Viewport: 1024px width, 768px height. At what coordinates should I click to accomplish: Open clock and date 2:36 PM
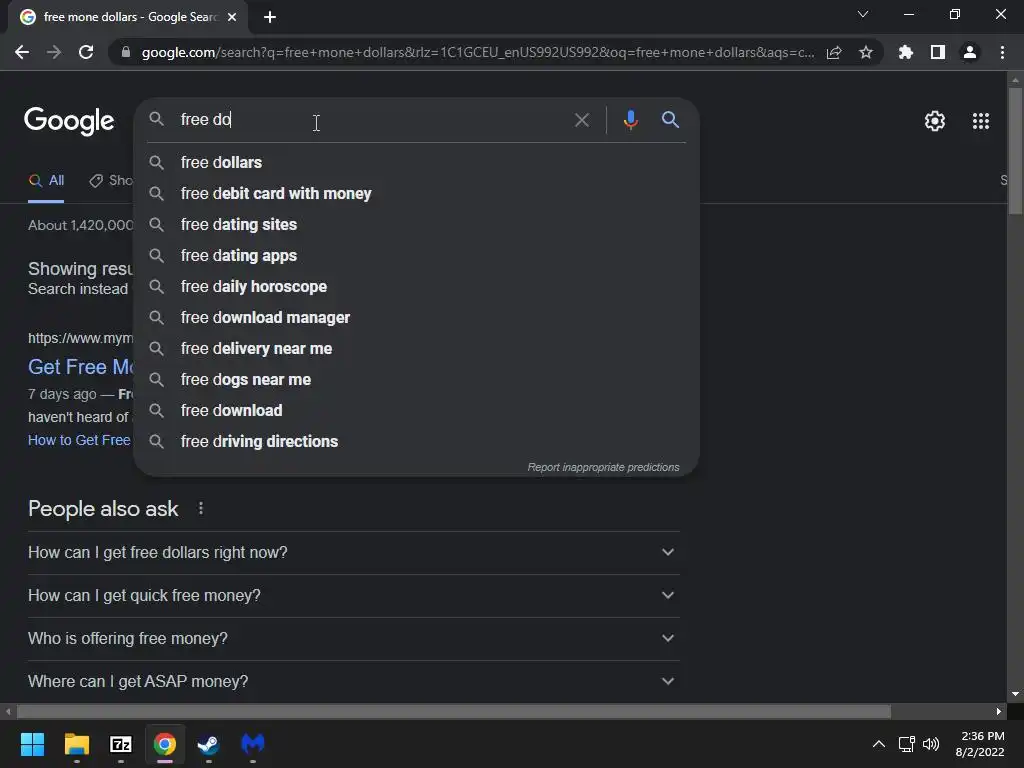[980, 744]
